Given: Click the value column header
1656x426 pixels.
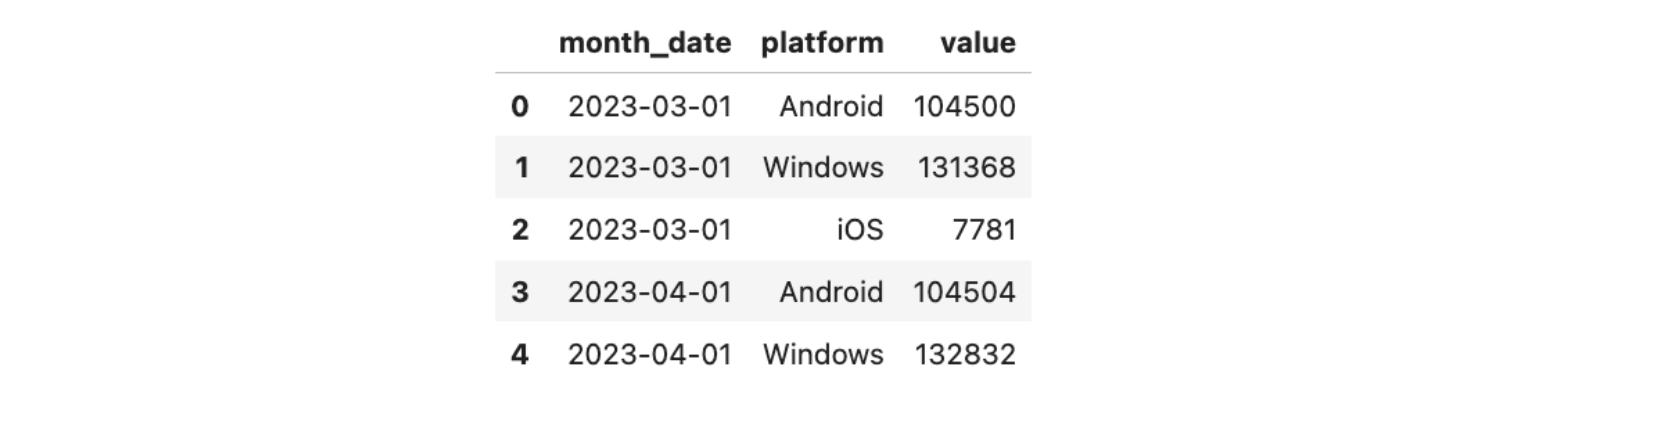Looking at the screenshot, I should [x=977, y=43].
